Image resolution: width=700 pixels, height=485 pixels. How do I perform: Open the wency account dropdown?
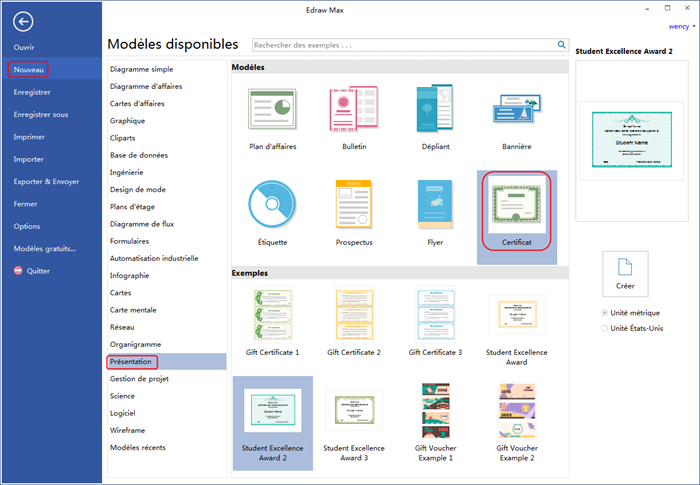[682, 27]
